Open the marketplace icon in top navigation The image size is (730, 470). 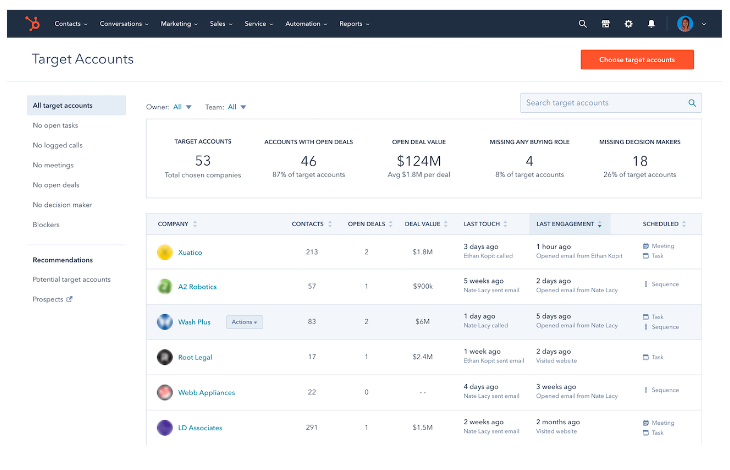(x=606, y=24)
